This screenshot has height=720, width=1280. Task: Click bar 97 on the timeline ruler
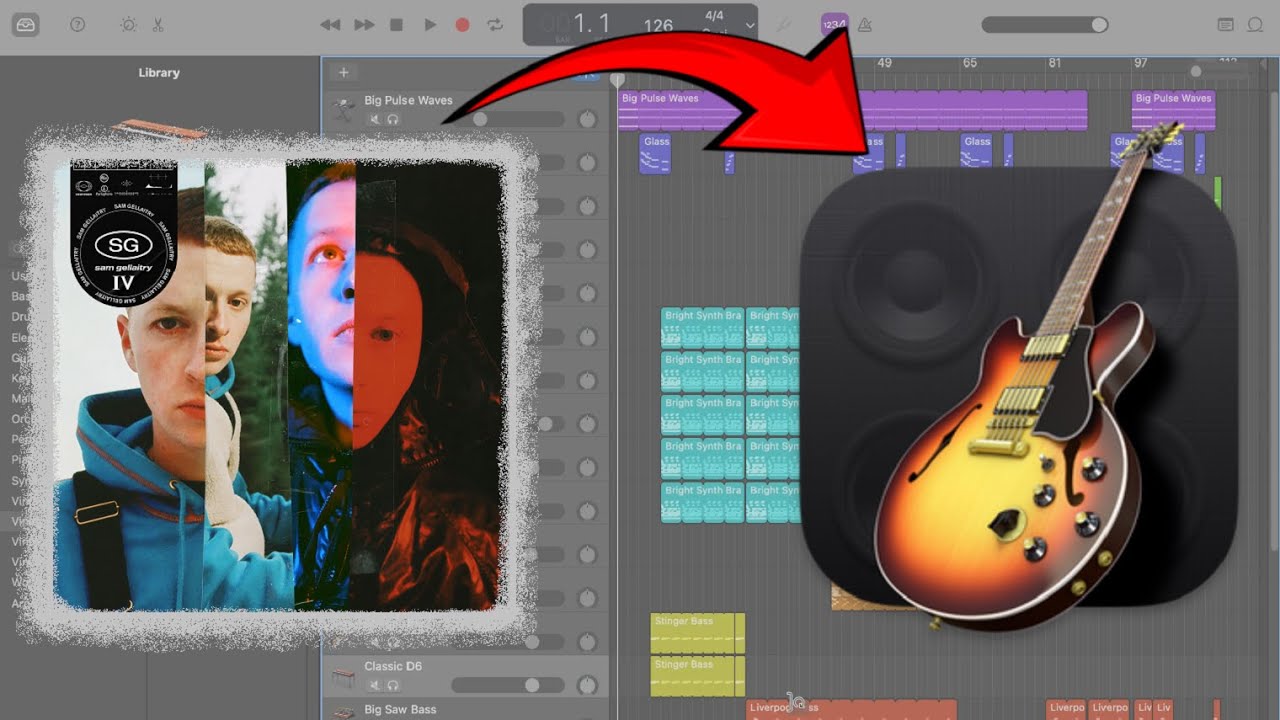click(1141, 63)
